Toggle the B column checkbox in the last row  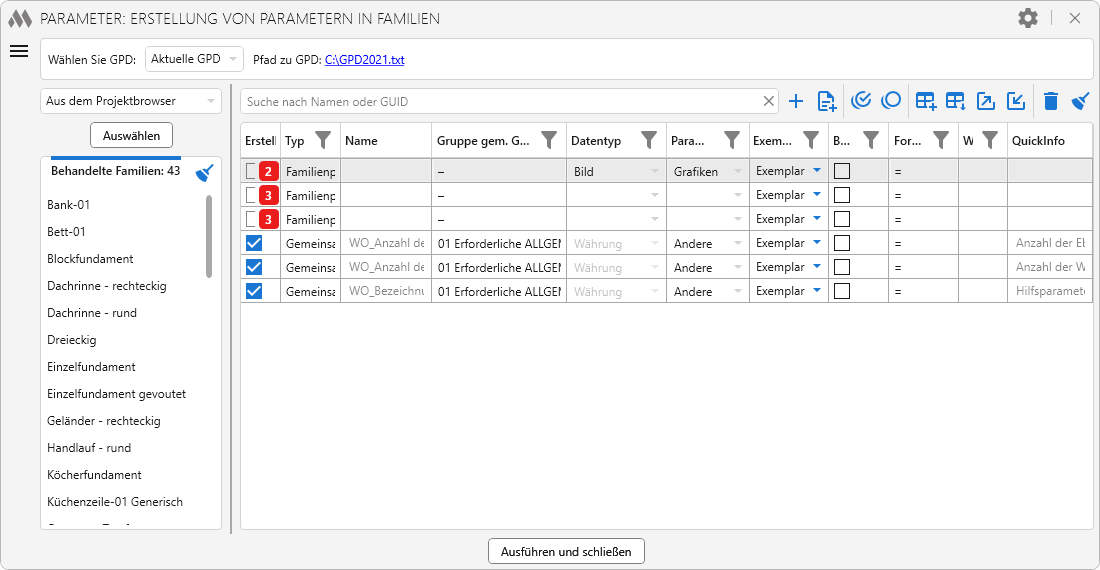tap(842, 291)
